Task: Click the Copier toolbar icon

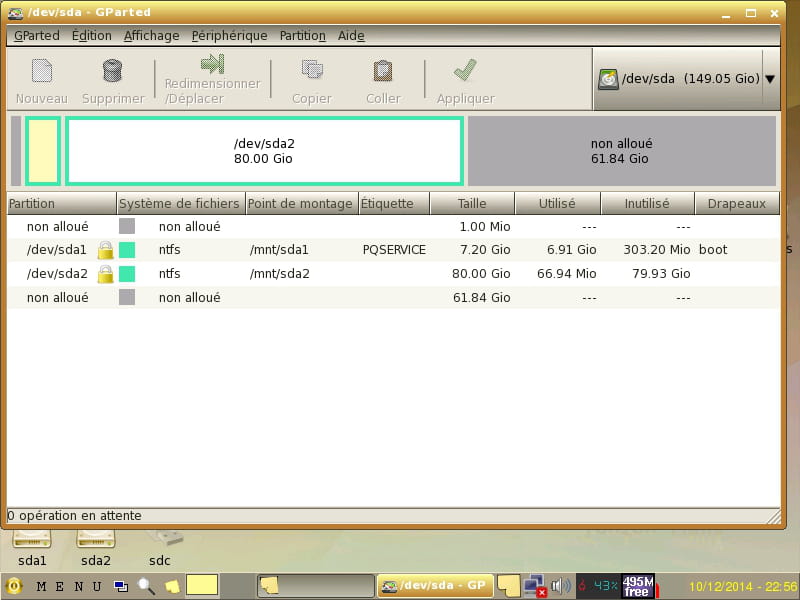Action: 312,69
